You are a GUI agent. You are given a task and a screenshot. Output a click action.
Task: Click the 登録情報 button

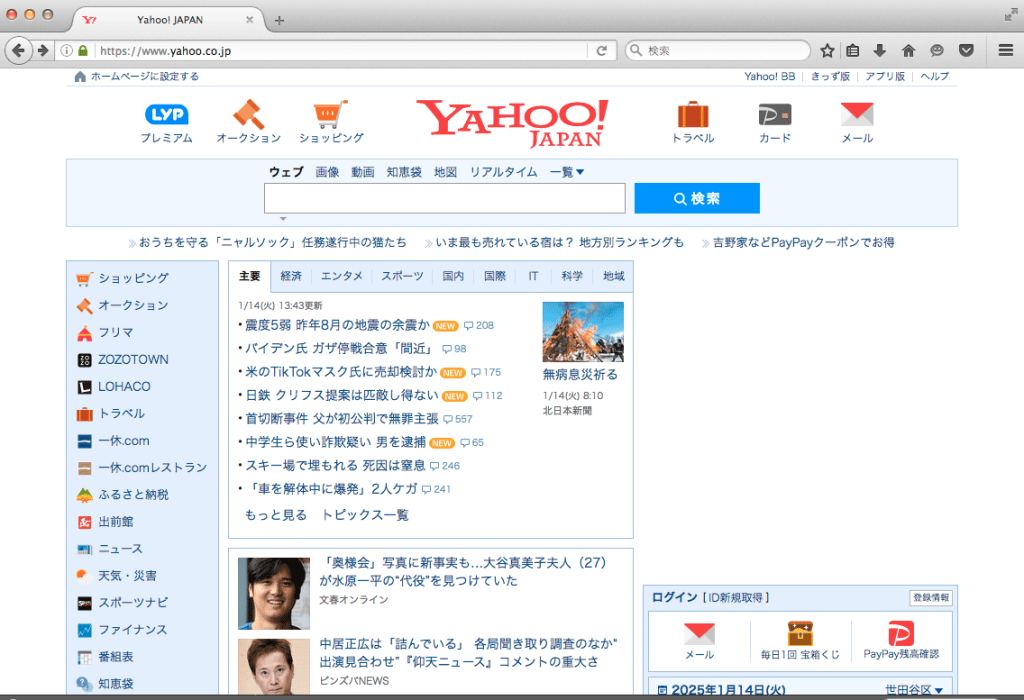pos(931,597)
